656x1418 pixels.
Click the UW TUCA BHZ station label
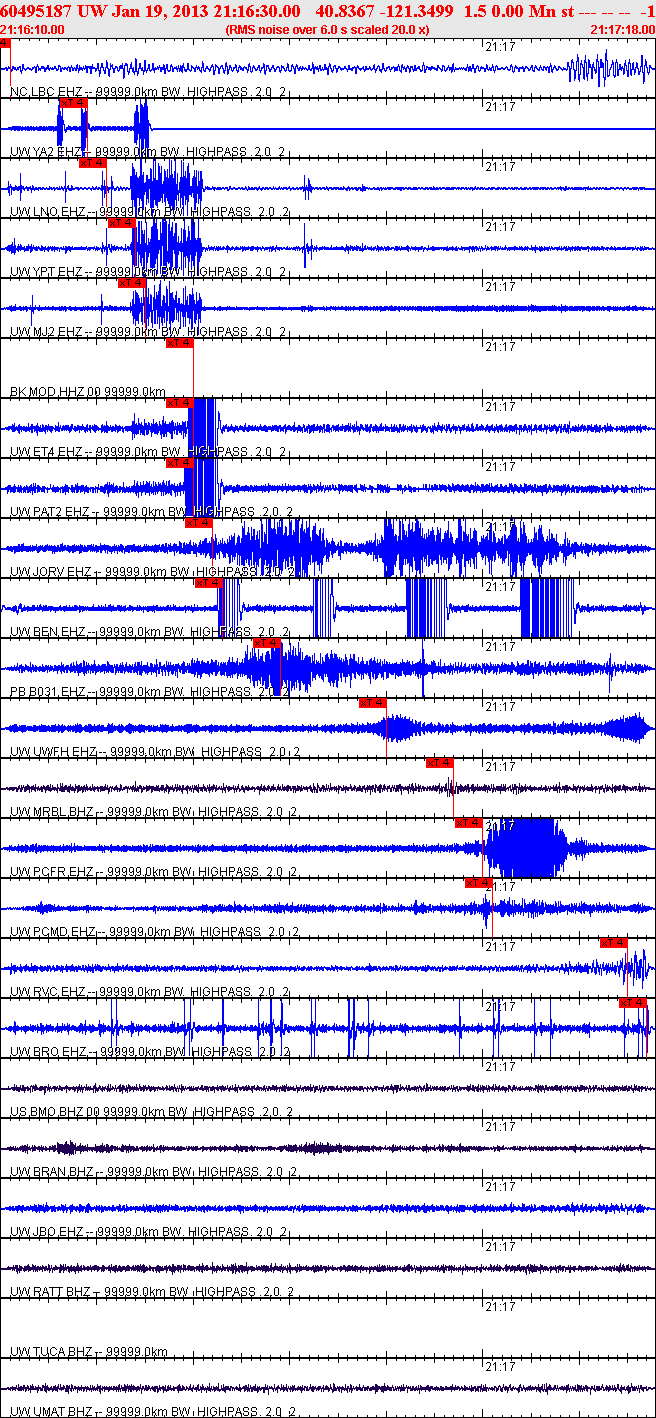[x=89, y=1352]
